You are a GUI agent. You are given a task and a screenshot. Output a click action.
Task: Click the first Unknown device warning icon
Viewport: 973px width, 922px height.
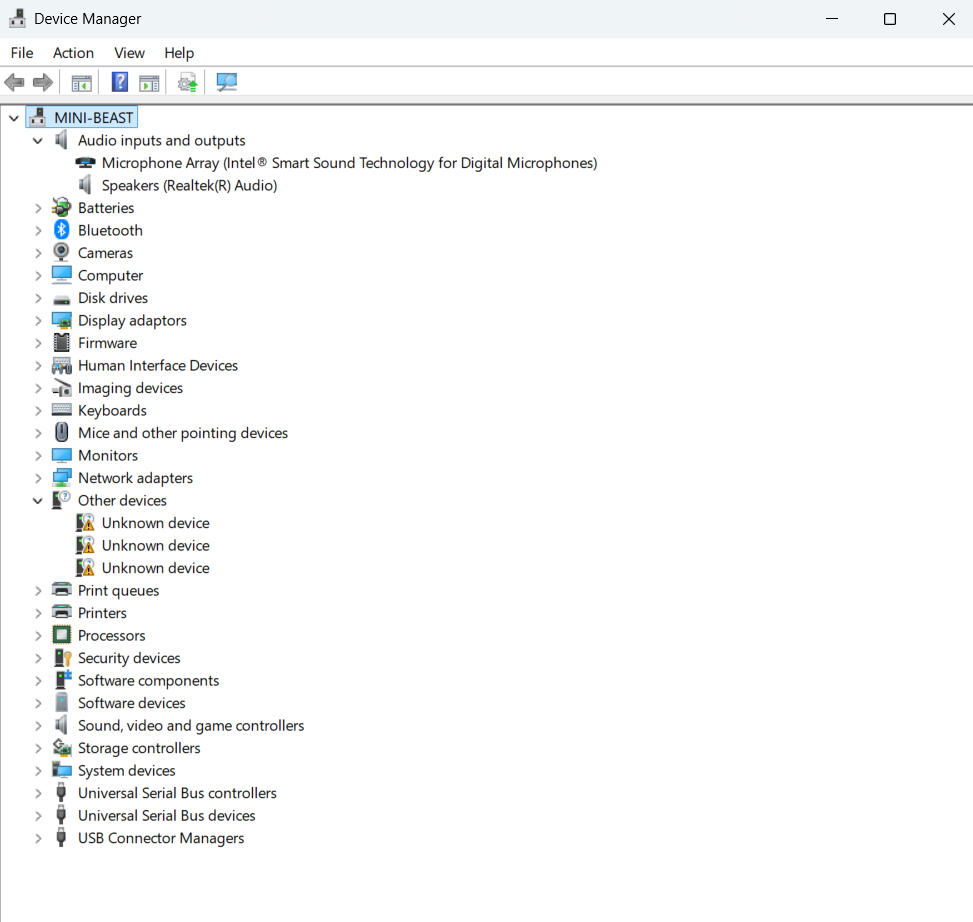(x=85, y=522)
